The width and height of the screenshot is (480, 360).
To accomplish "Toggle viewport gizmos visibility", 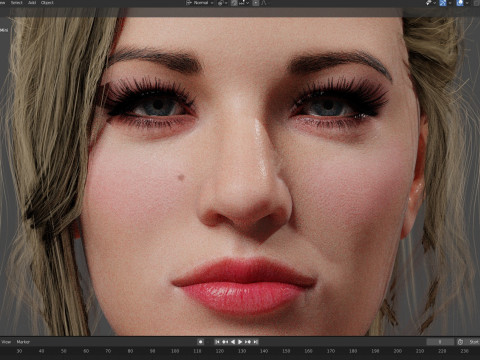I will [x=443, y=3].
